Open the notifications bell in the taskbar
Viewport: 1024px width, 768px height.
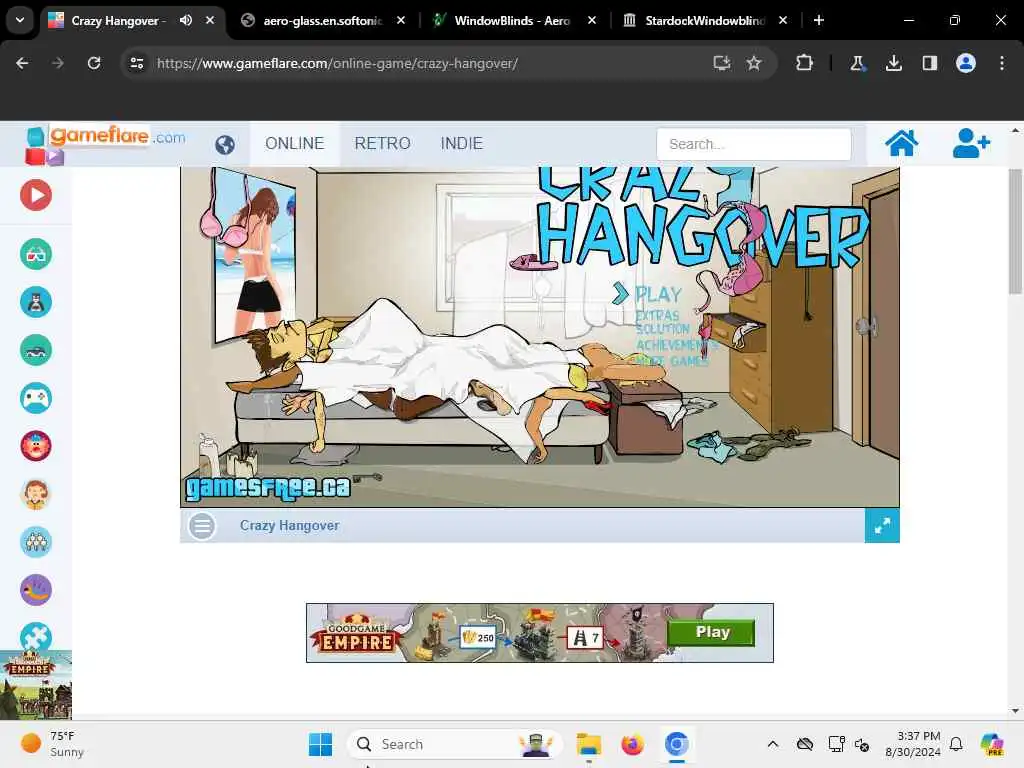click(x=957, y=744)
